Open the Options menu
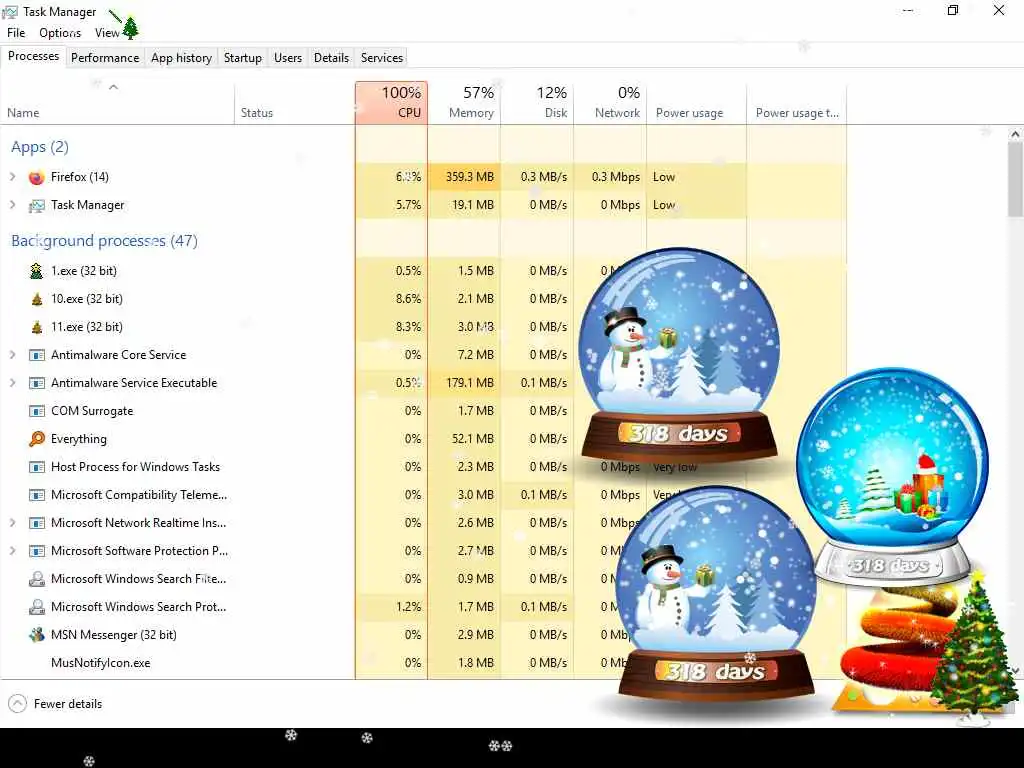 [60, 33]
